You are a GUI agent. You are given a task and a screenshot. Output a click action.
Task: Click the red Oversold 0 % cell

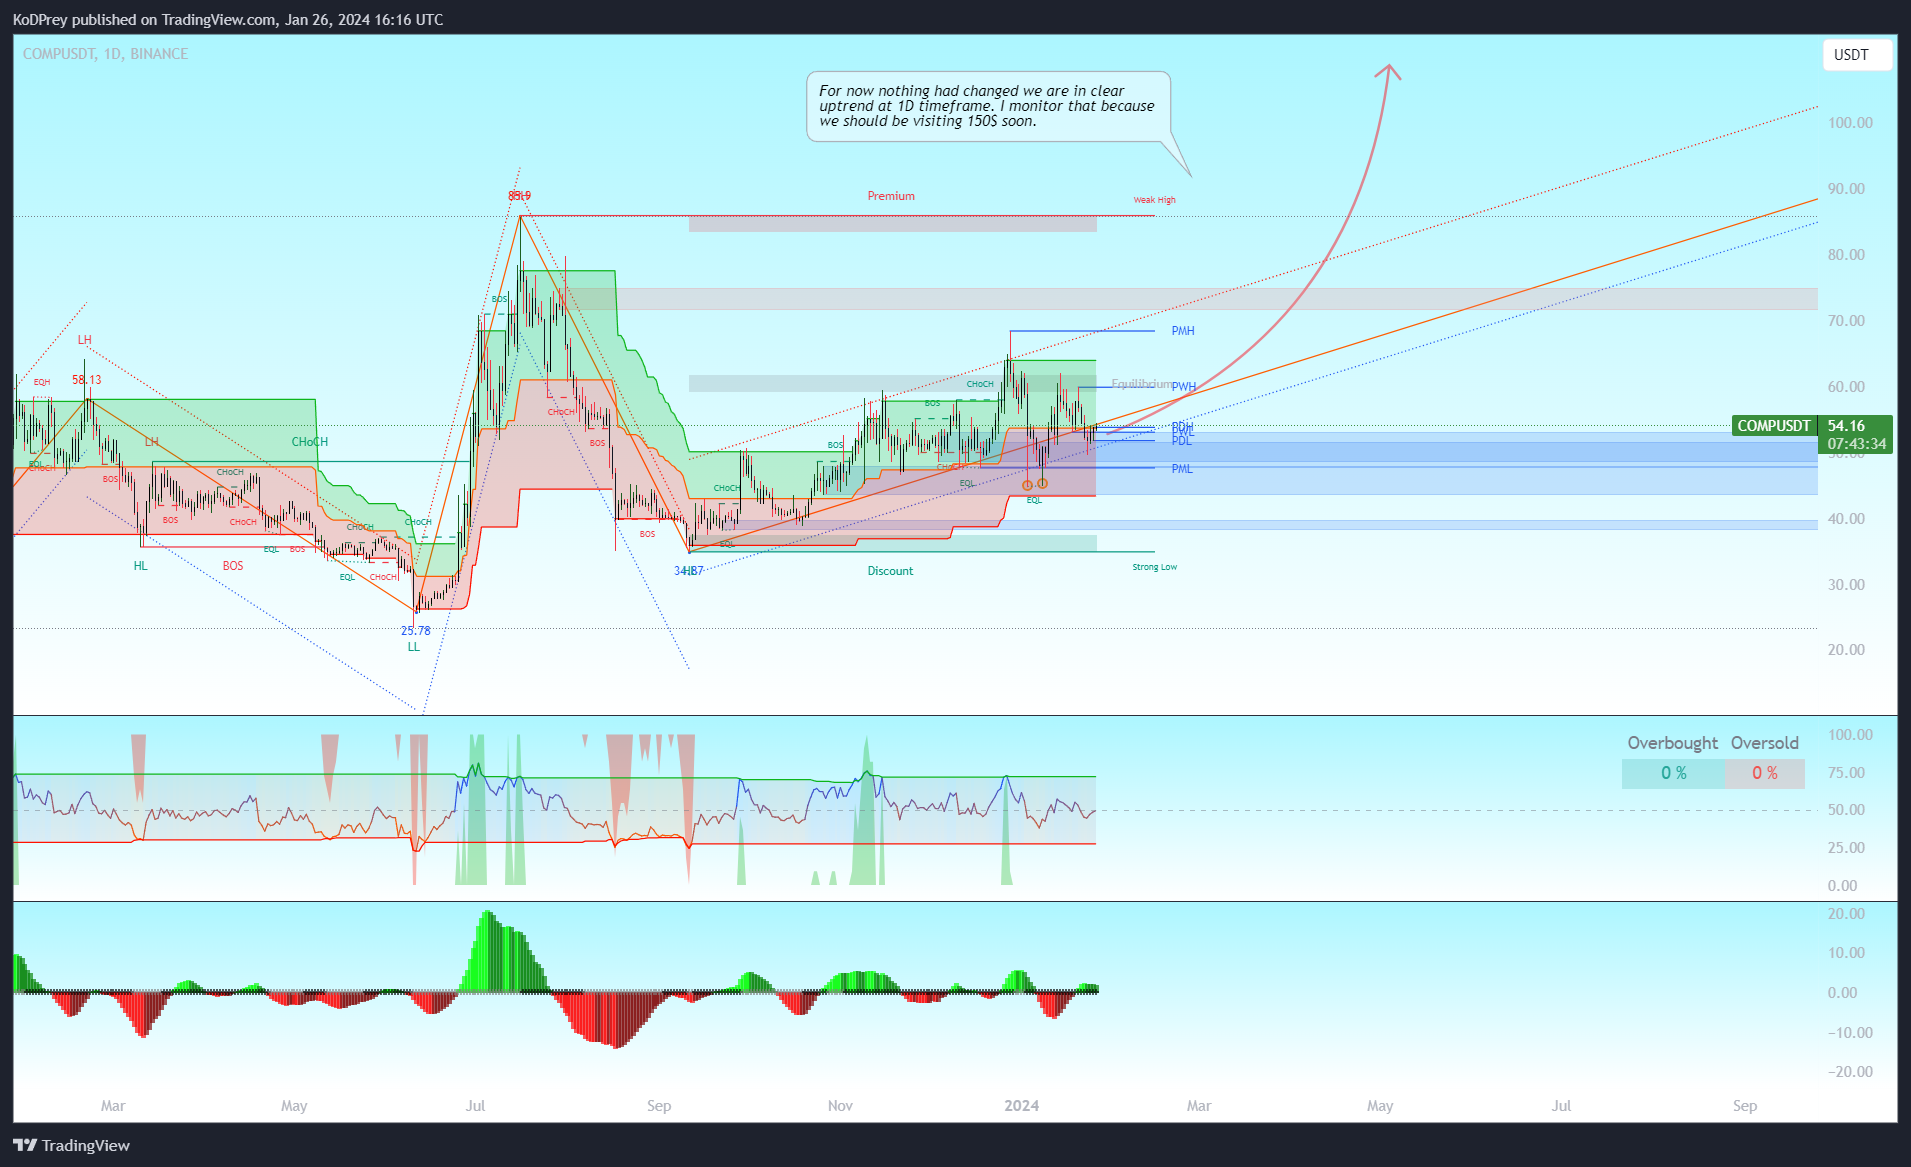point(1765,773)
